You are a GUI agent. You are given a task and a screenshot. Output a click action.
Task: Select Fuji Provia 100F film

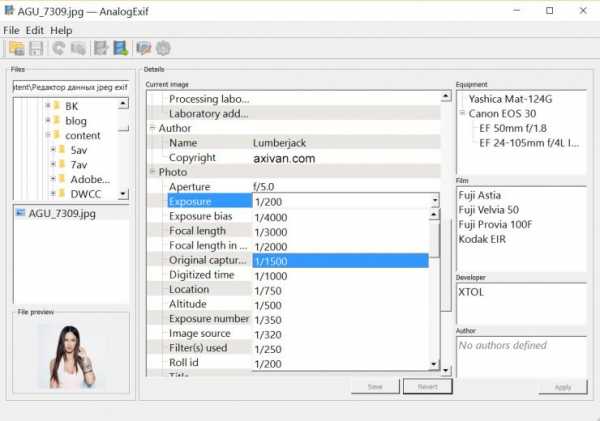tap(495, 224)
